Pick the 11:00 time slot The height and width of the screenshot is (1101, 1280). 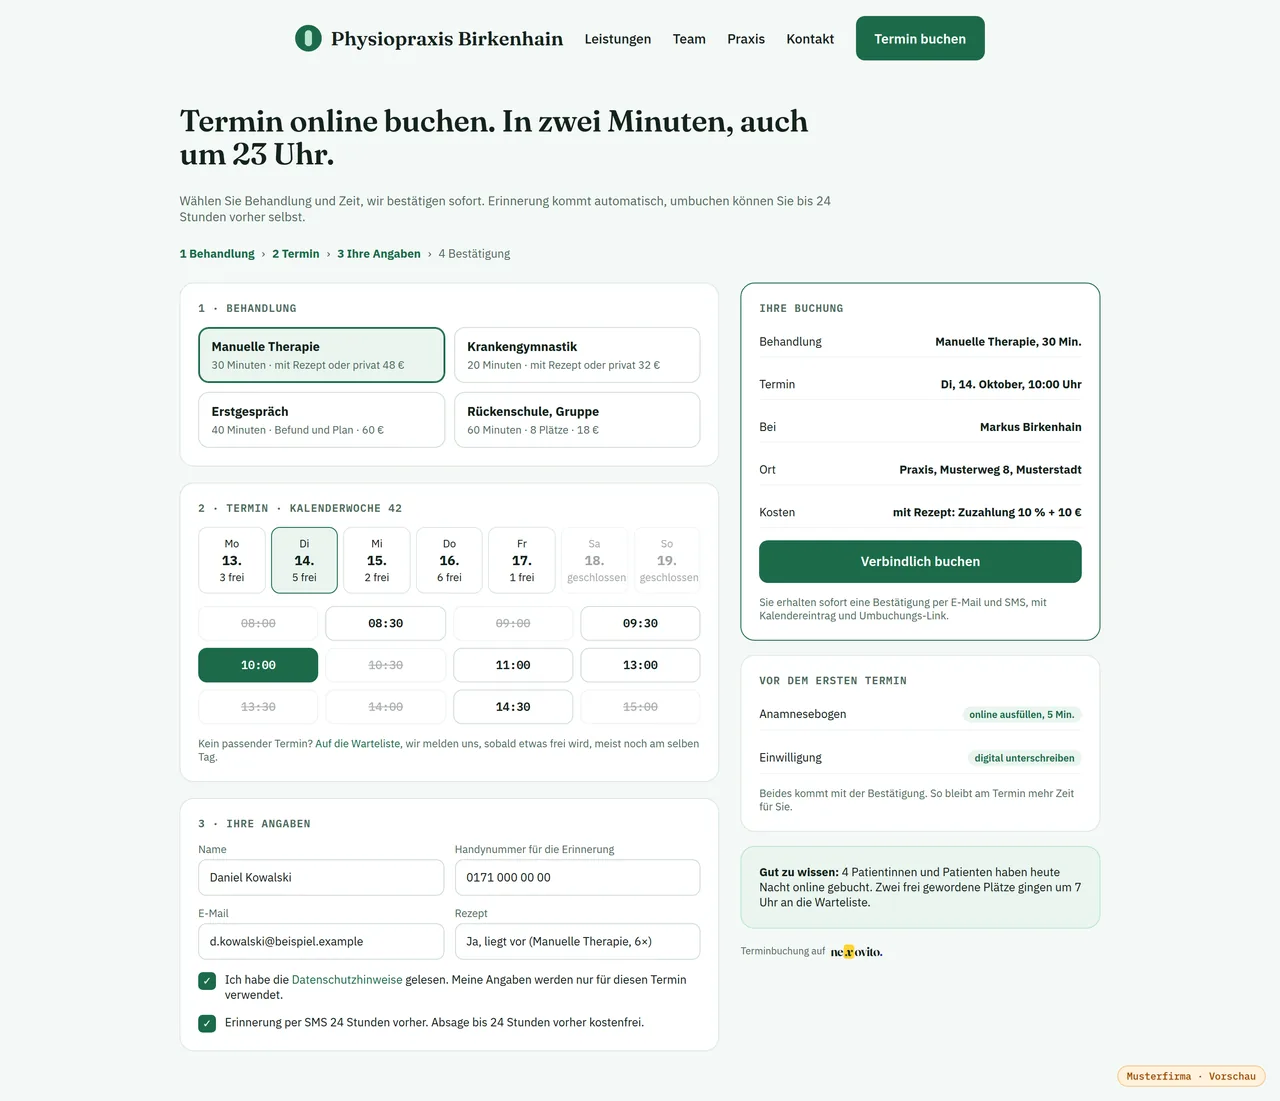(x=513, y=665)
